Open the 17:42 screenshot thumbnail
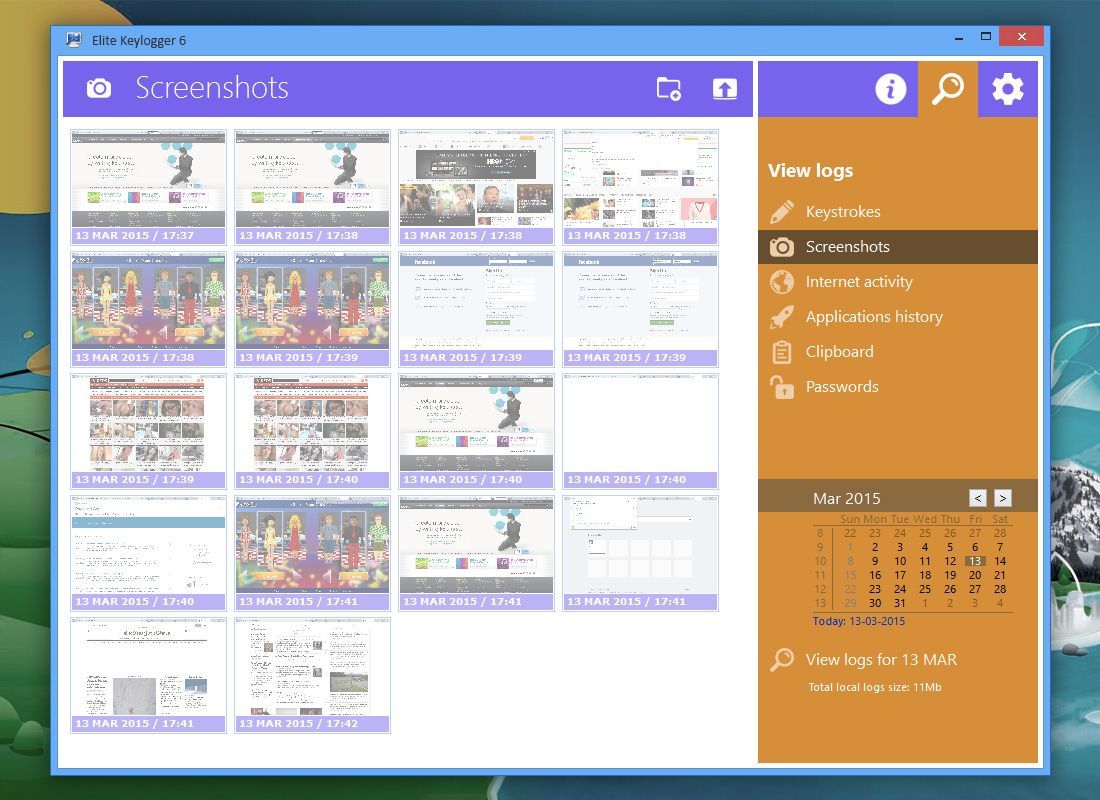The height and width of the screenshot is (800, 1100). pyautogui.click(x=312, y=675)
